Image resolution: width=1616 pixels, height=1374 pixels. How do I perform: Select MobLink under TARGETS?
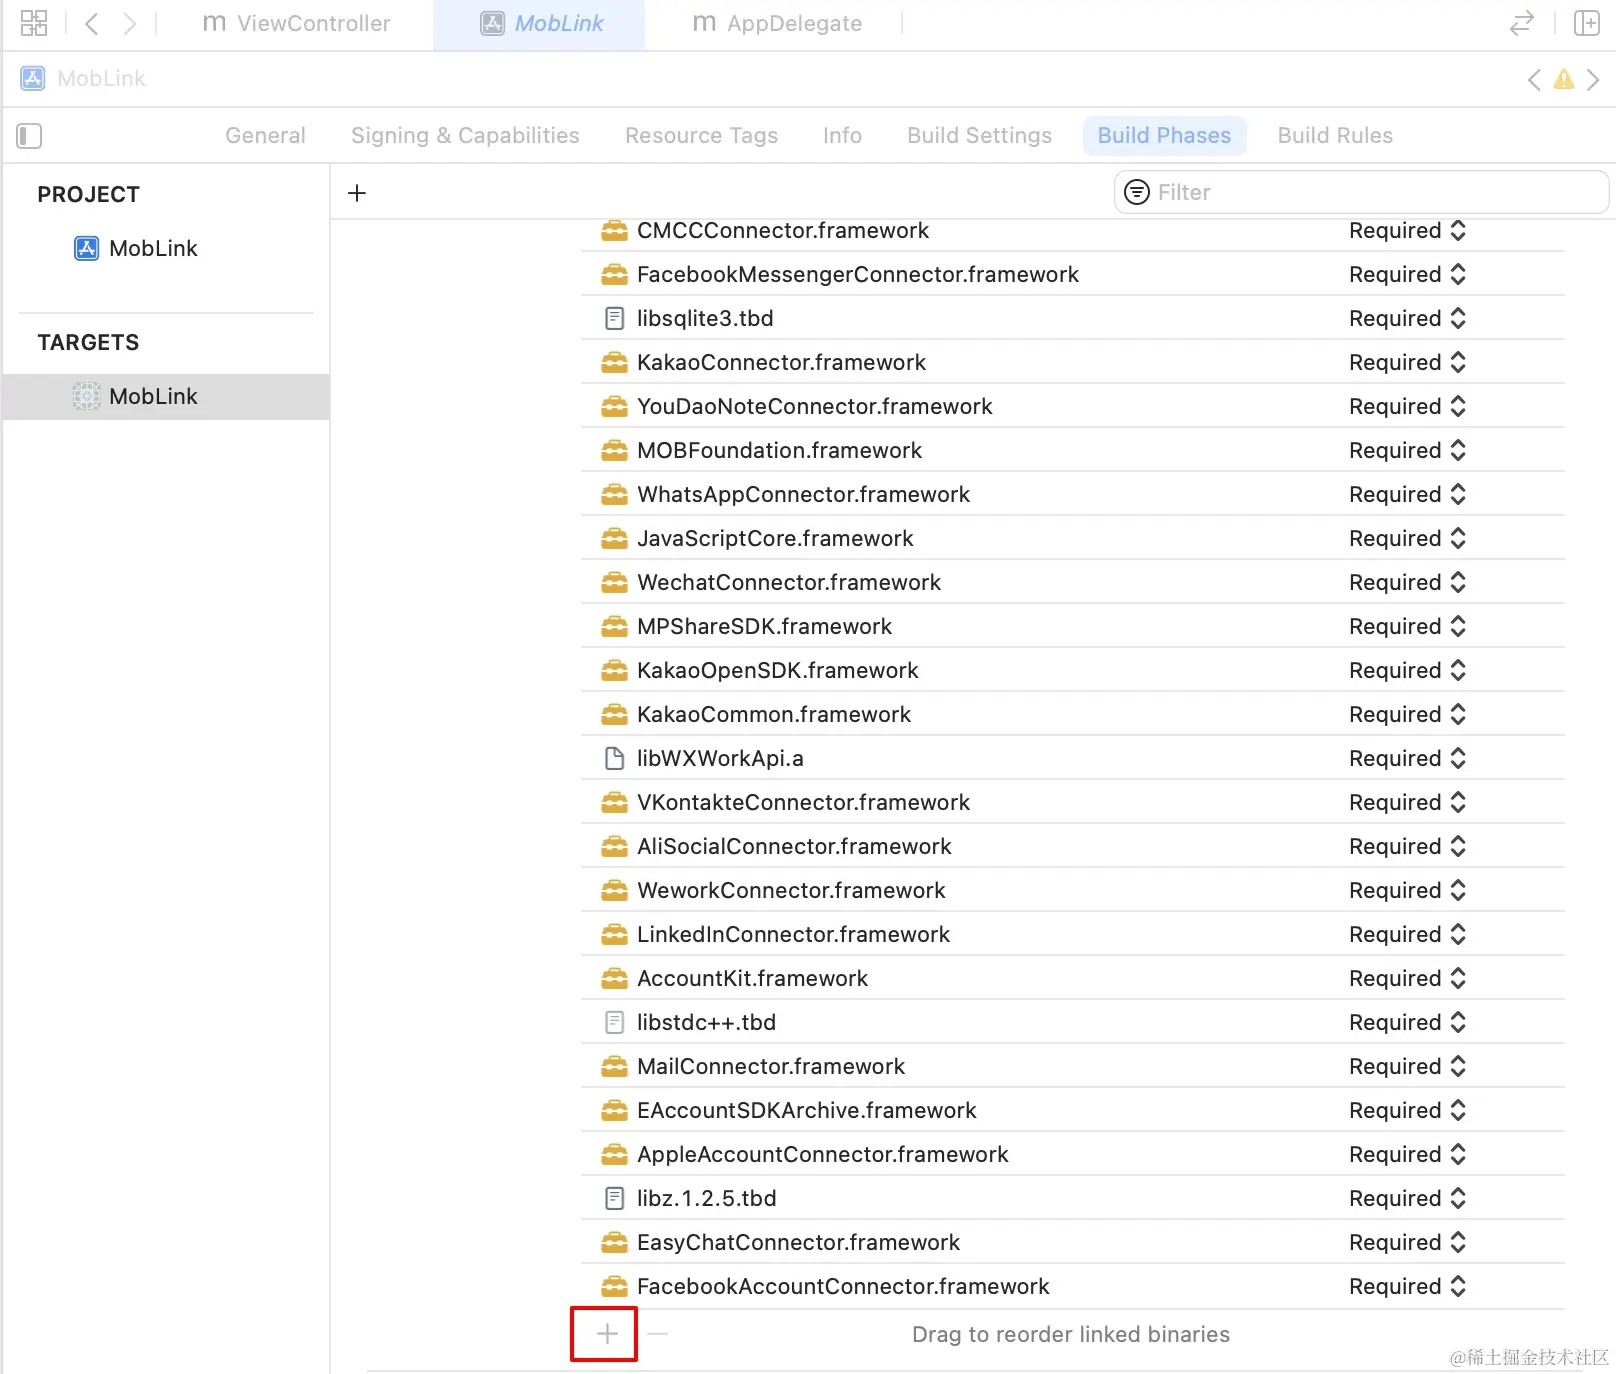166,396
